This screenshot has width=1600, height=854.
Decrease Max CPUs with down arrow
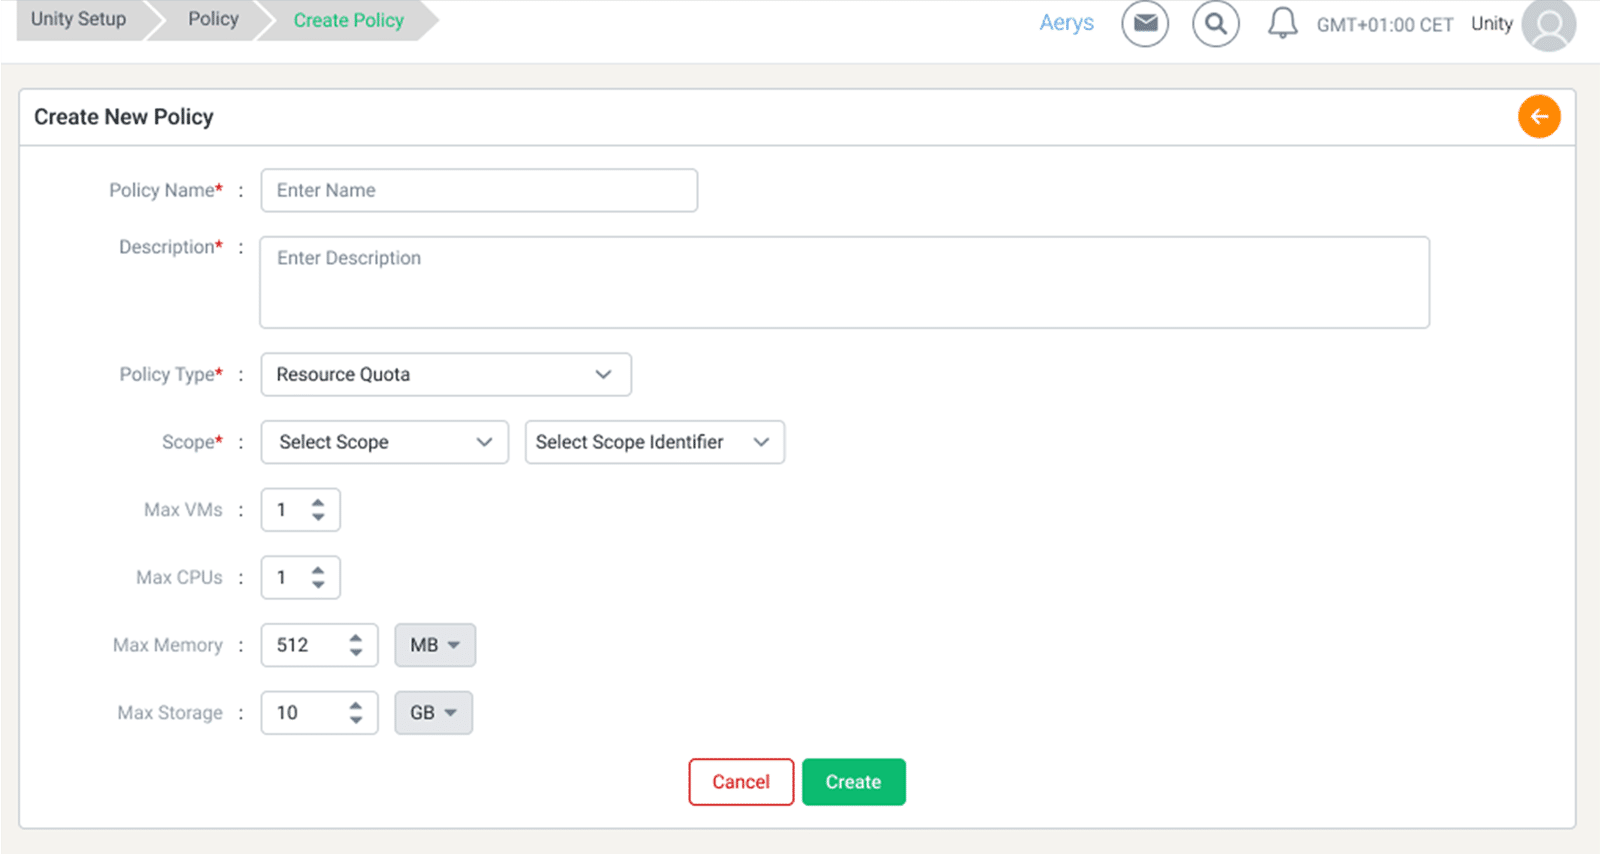(318, 584)
